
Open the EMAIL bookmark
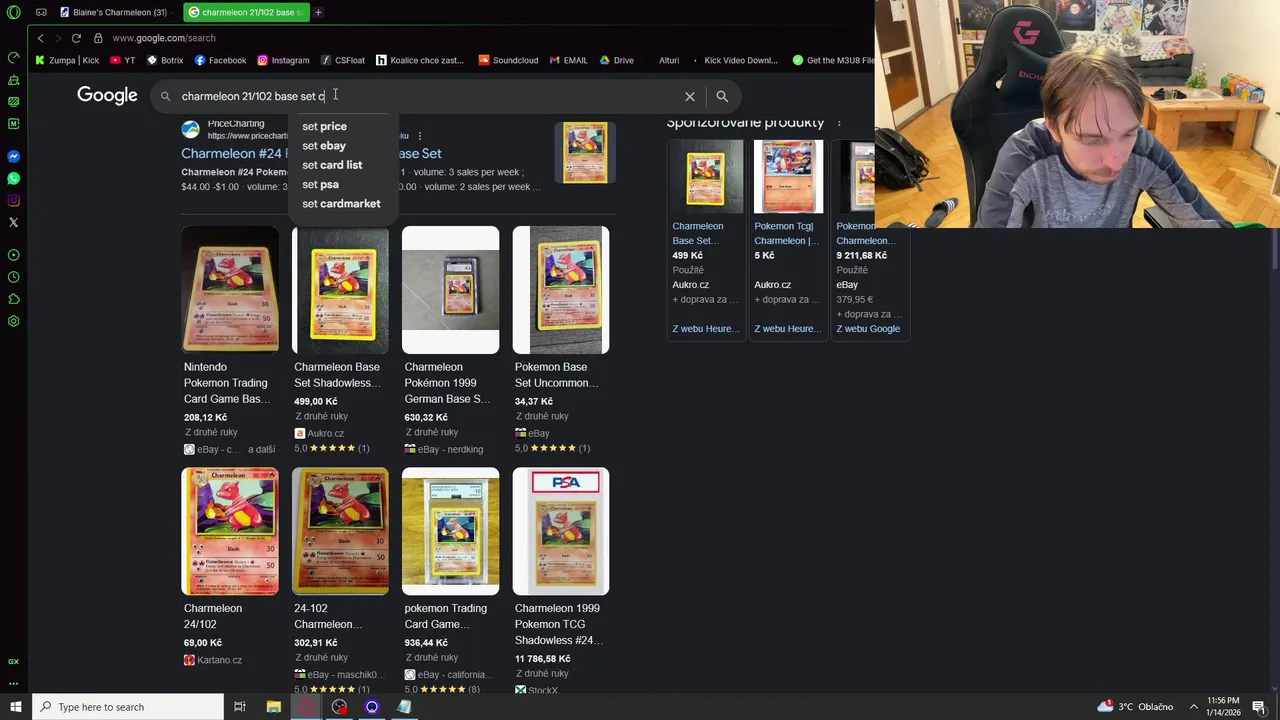click(x=568, y=60)
